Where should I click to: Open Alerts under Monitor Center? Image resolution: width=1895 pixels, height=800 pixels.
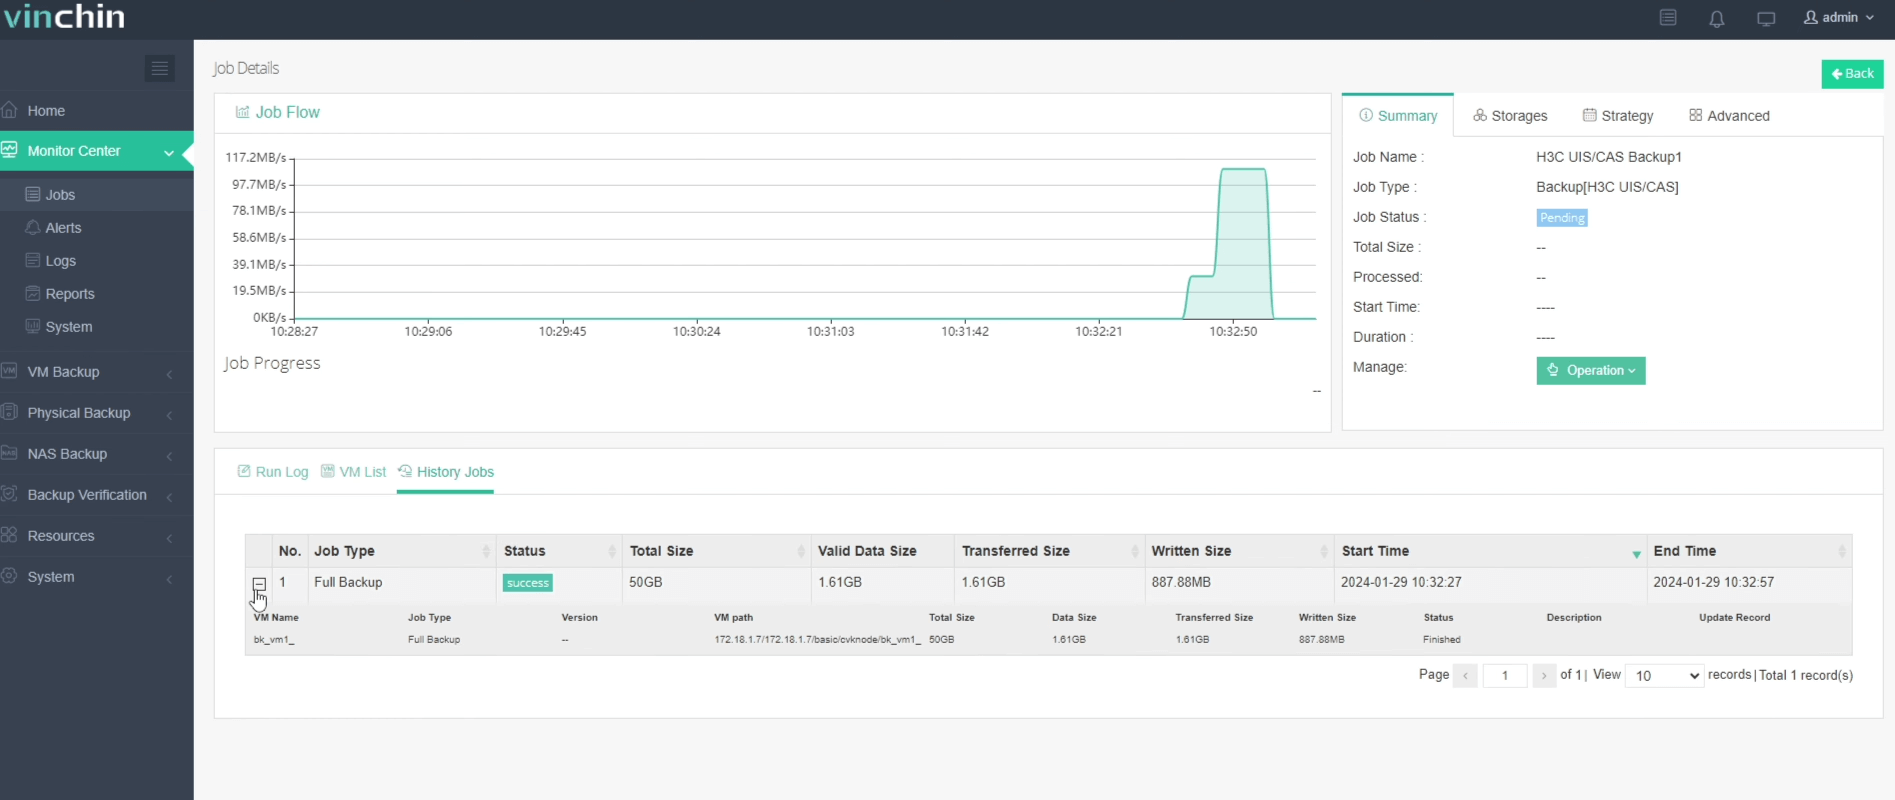96,228
